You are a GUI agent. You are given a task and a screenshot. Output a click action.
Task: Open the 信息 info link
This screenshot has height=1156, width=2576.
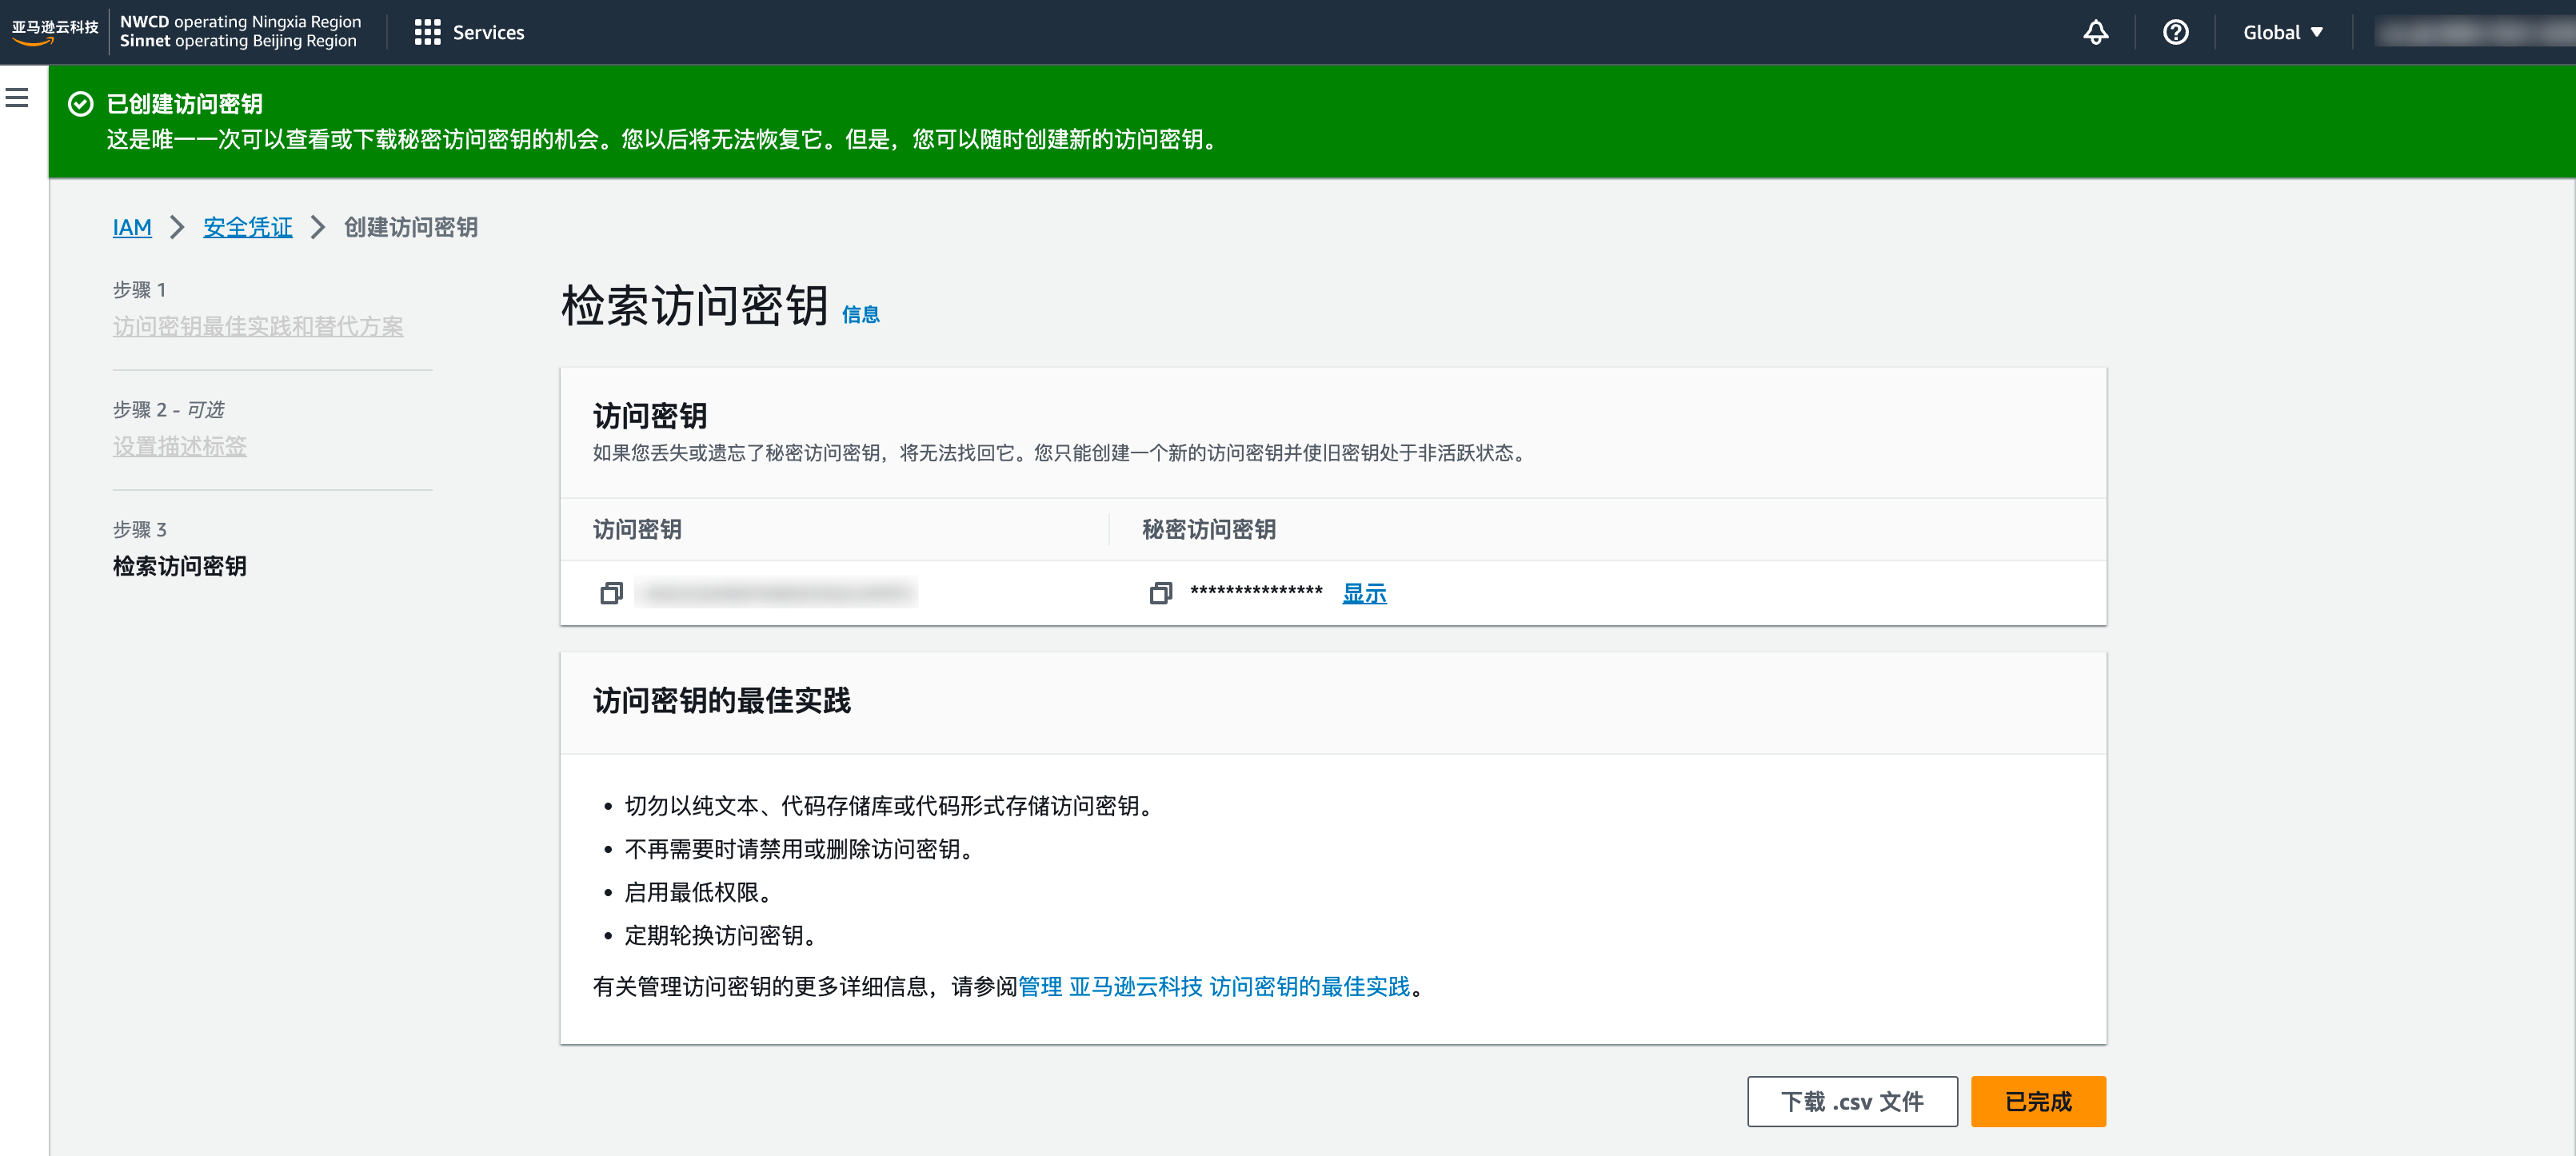(x=860, y=314)
